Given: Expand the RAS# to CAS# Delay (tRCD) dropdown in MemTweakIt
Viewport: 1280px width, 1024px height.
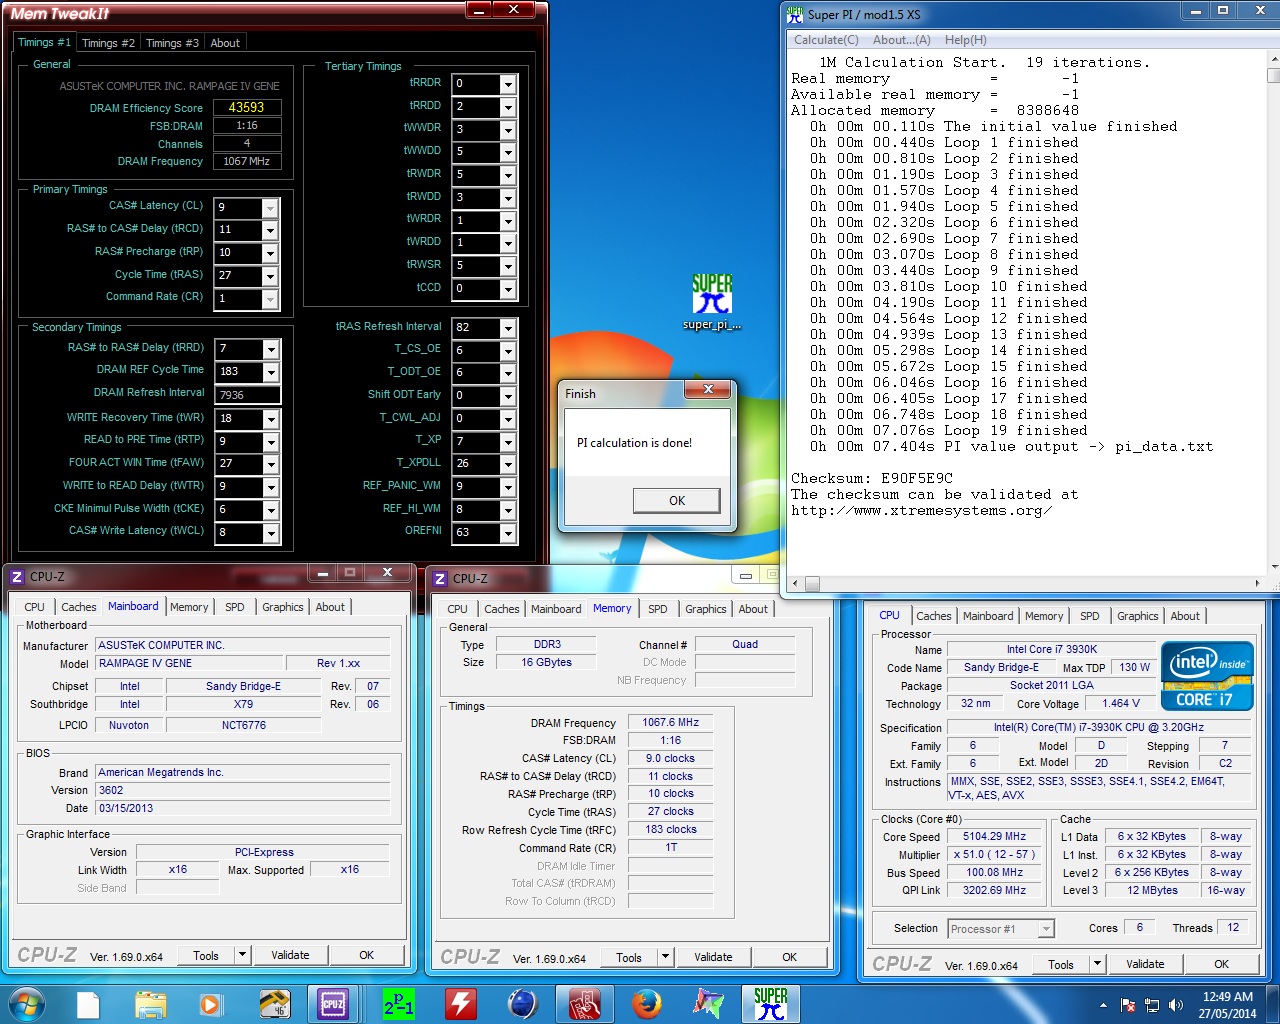Looking at the screenshot, I should pos(270,230).
